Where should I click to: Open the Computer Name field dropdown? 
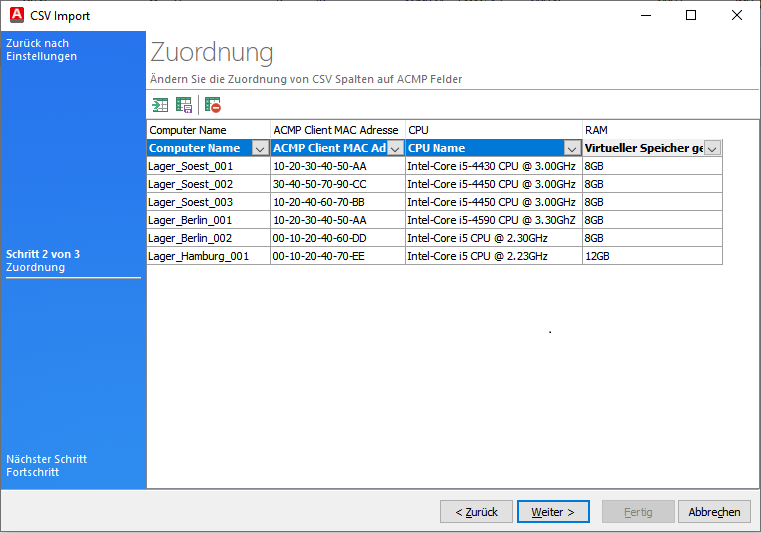259,148
